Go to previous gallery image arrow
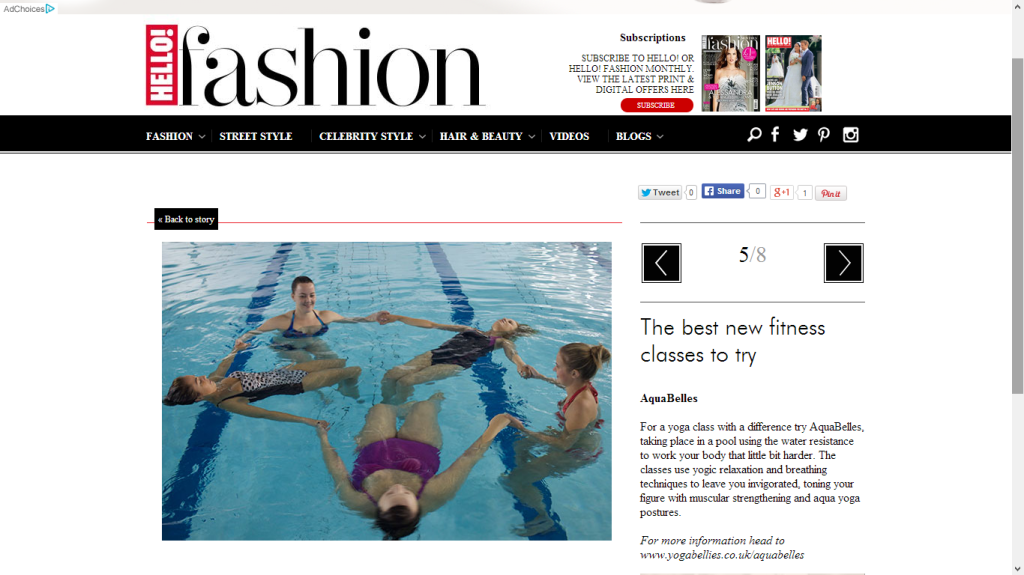This screenshot has width=1024, height=575. (662, 263)
